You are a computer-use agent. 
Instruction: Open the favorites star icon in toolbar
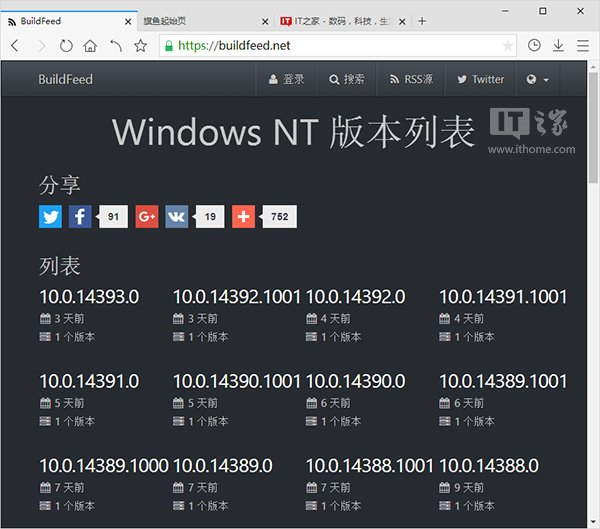coord(140,46)
